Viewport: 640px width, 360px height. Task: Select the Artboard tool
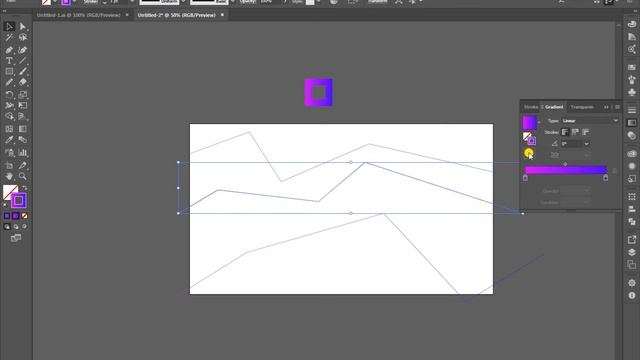tap(9, 165)
